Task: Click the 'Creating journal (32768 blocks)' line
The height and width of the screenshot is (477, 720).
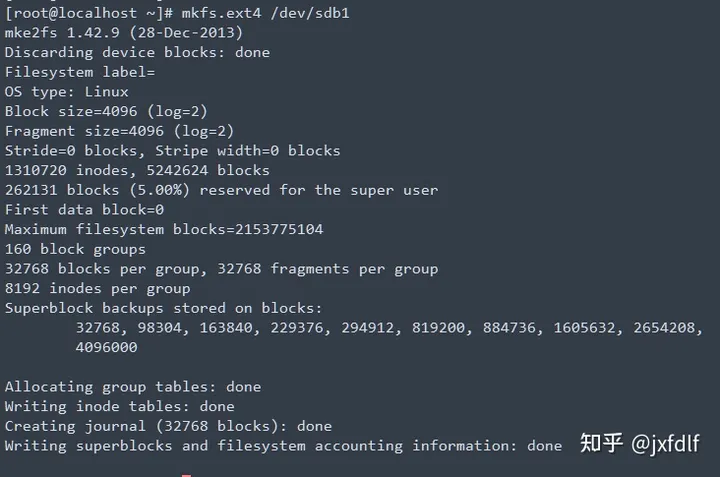Action: click(168, 426)
